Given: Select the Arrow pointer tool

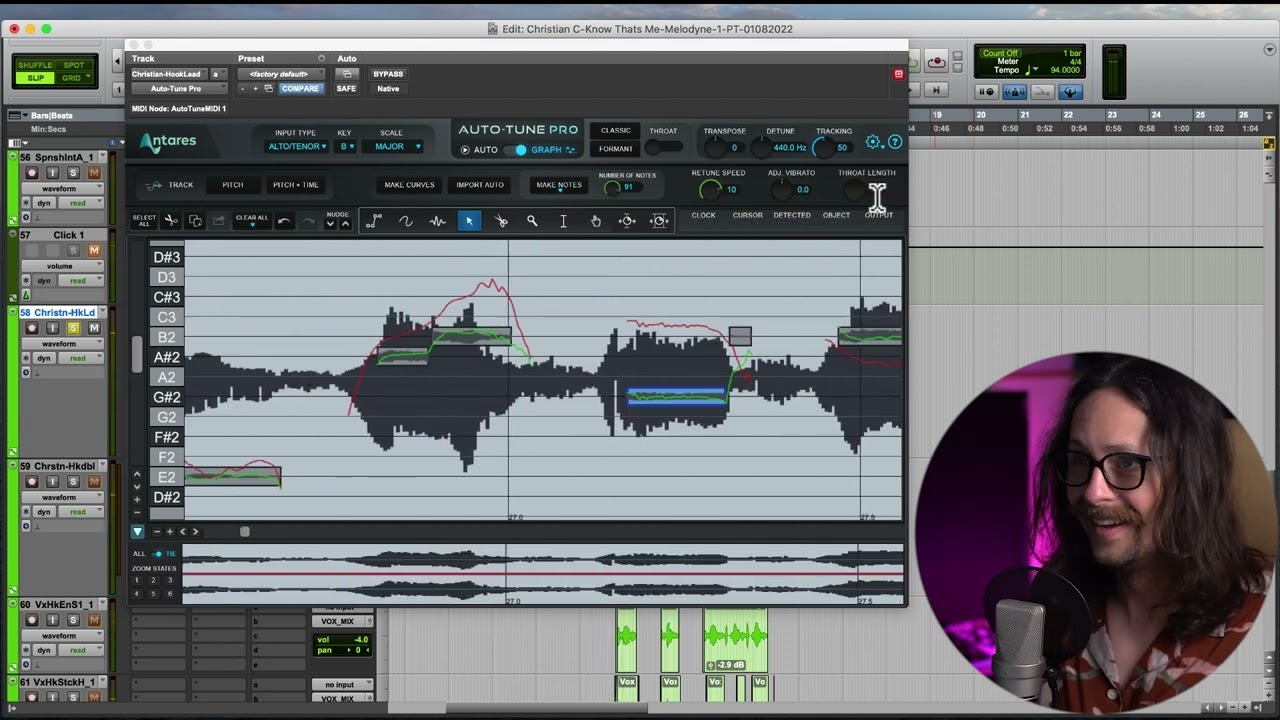Looking at the screenshot, I should pos(469,221).
